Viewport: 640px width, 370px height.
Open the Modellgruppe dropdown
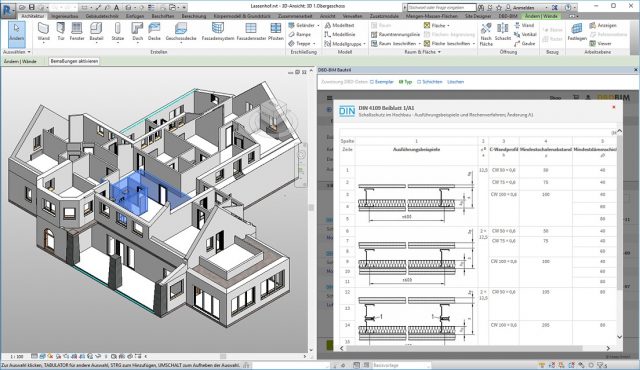click(x=364, y=43)
